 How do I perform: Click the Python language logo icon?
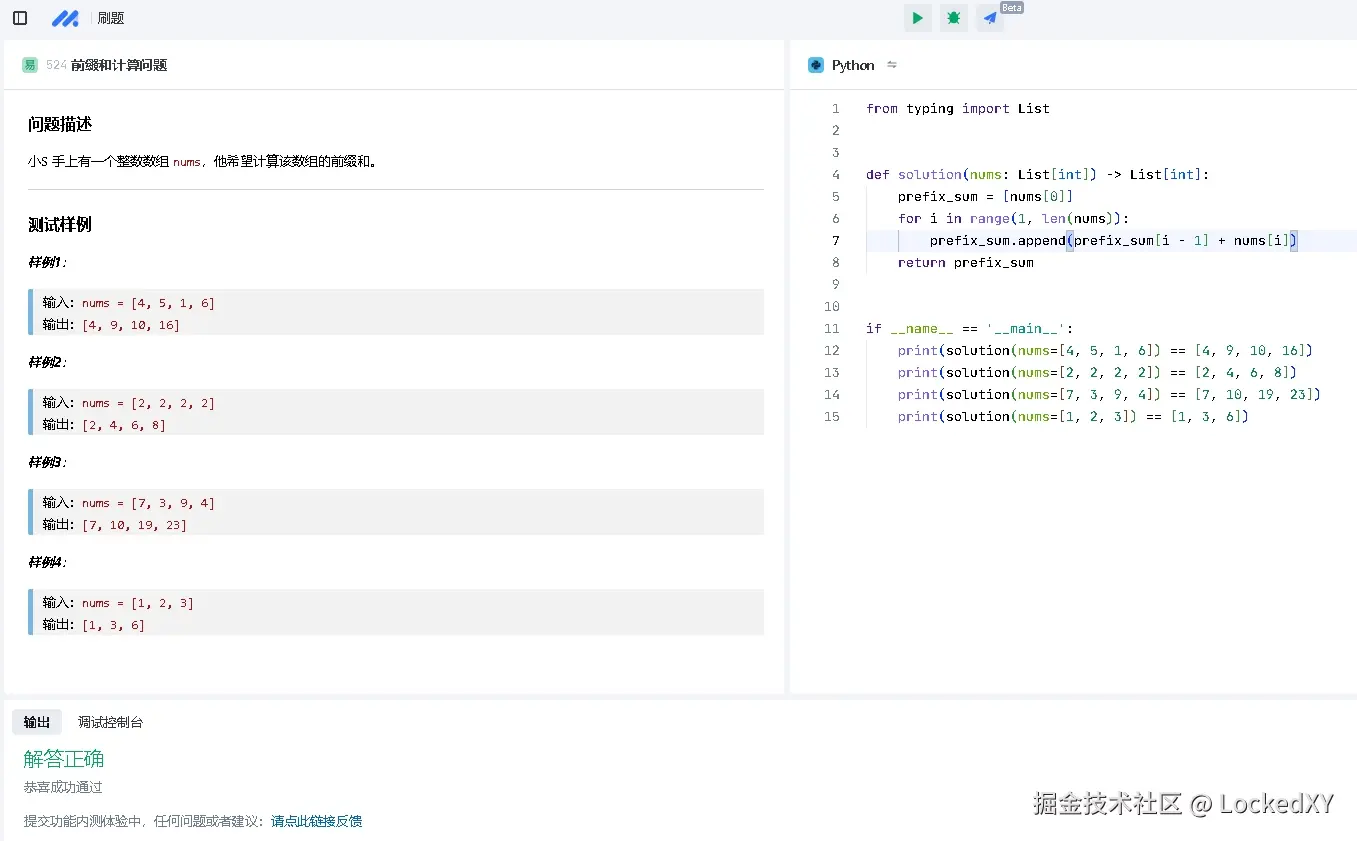point(816,65)
